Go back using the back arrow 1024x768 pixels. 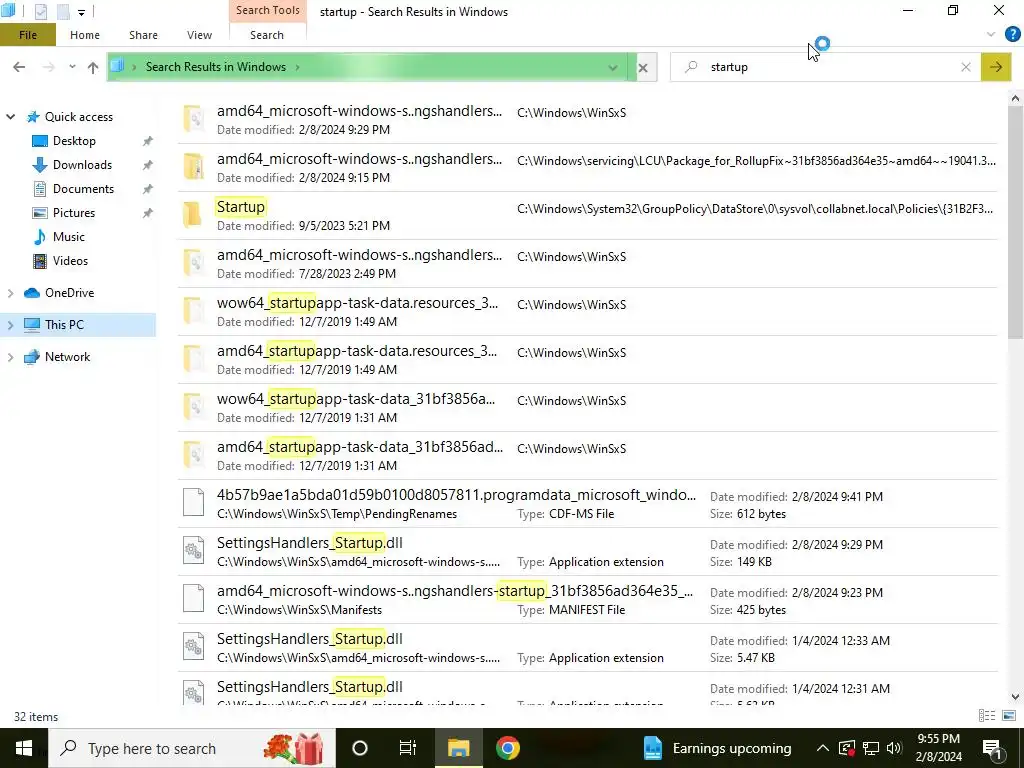pyautogui.click(x=19, y=67)
